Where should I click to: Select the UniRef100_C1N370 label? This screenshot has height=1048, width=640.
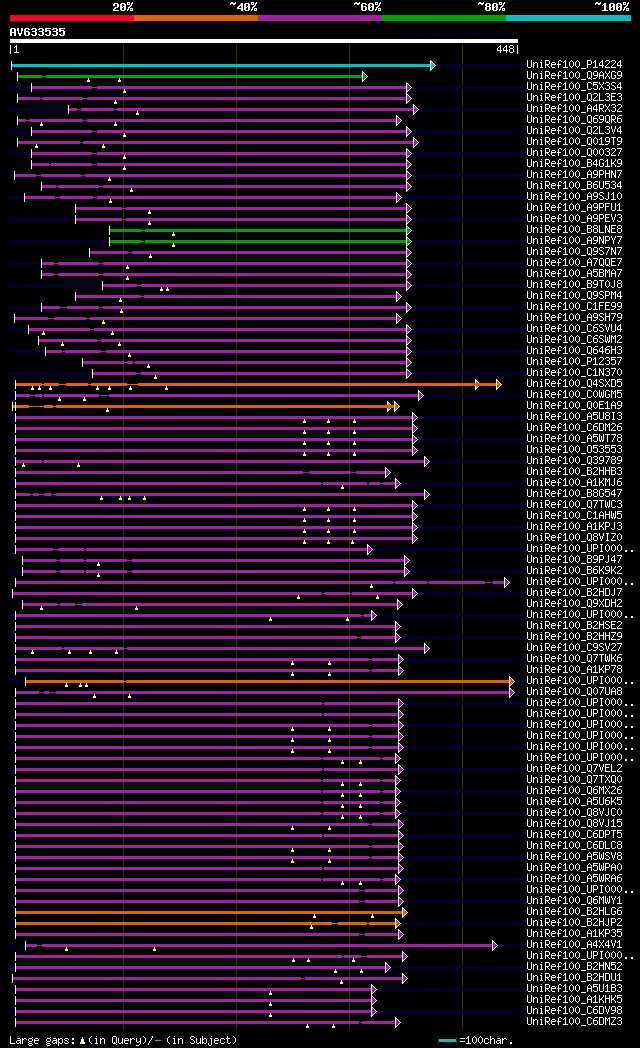pyautogui.click(x=574, y=372)
